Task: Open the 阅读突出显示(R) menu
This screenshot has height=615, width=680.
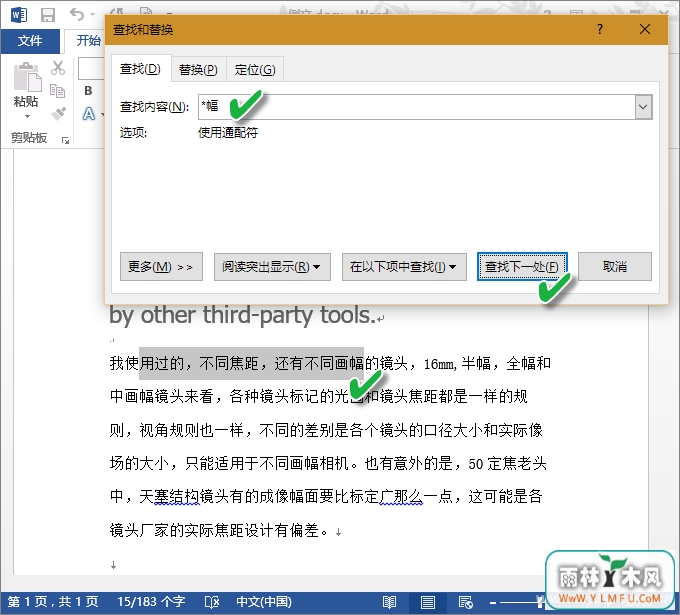Action: [272, 267]
